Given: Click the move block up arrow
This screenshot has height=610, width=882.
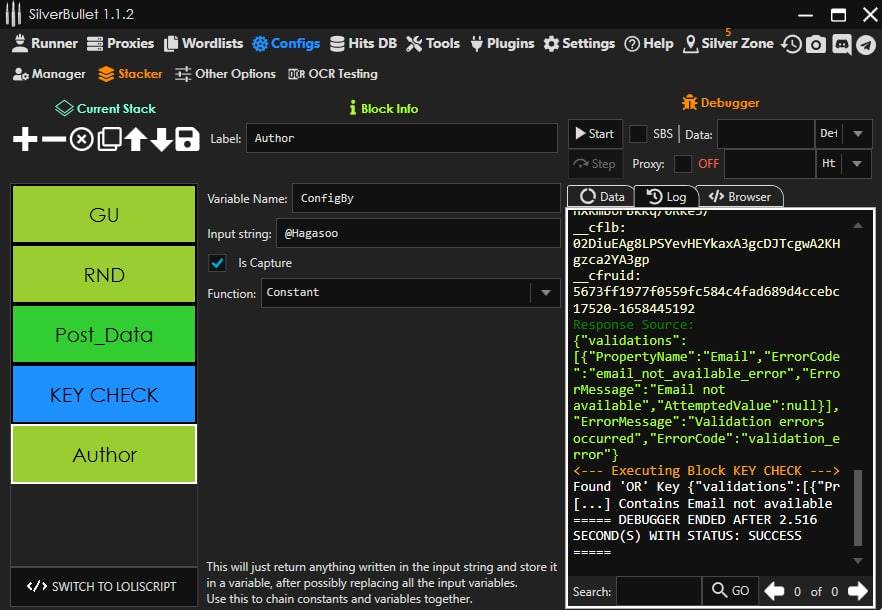Looking at the screenshot, I should [x=135, y=140].
